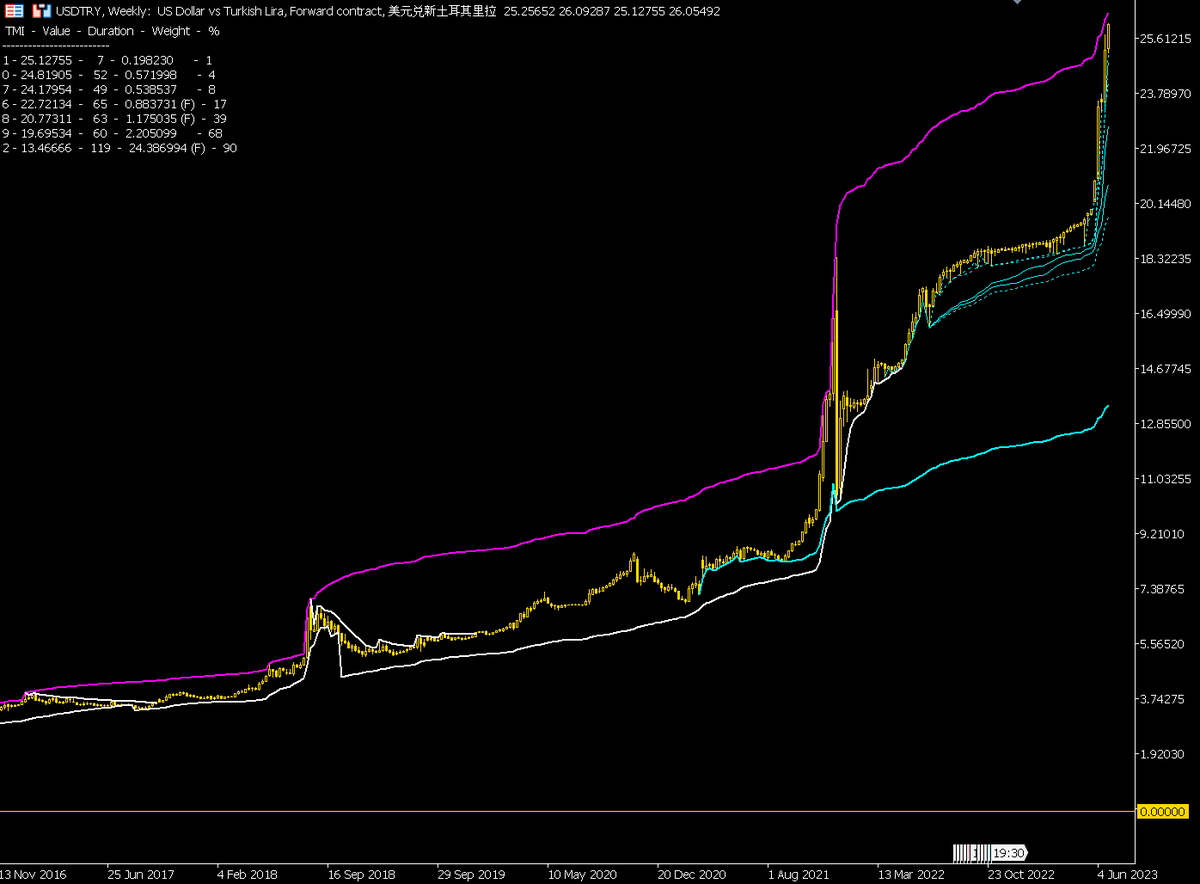1200x884 pixels.
Task: Click the 12.85500 price scale label
Action: 1166,424
